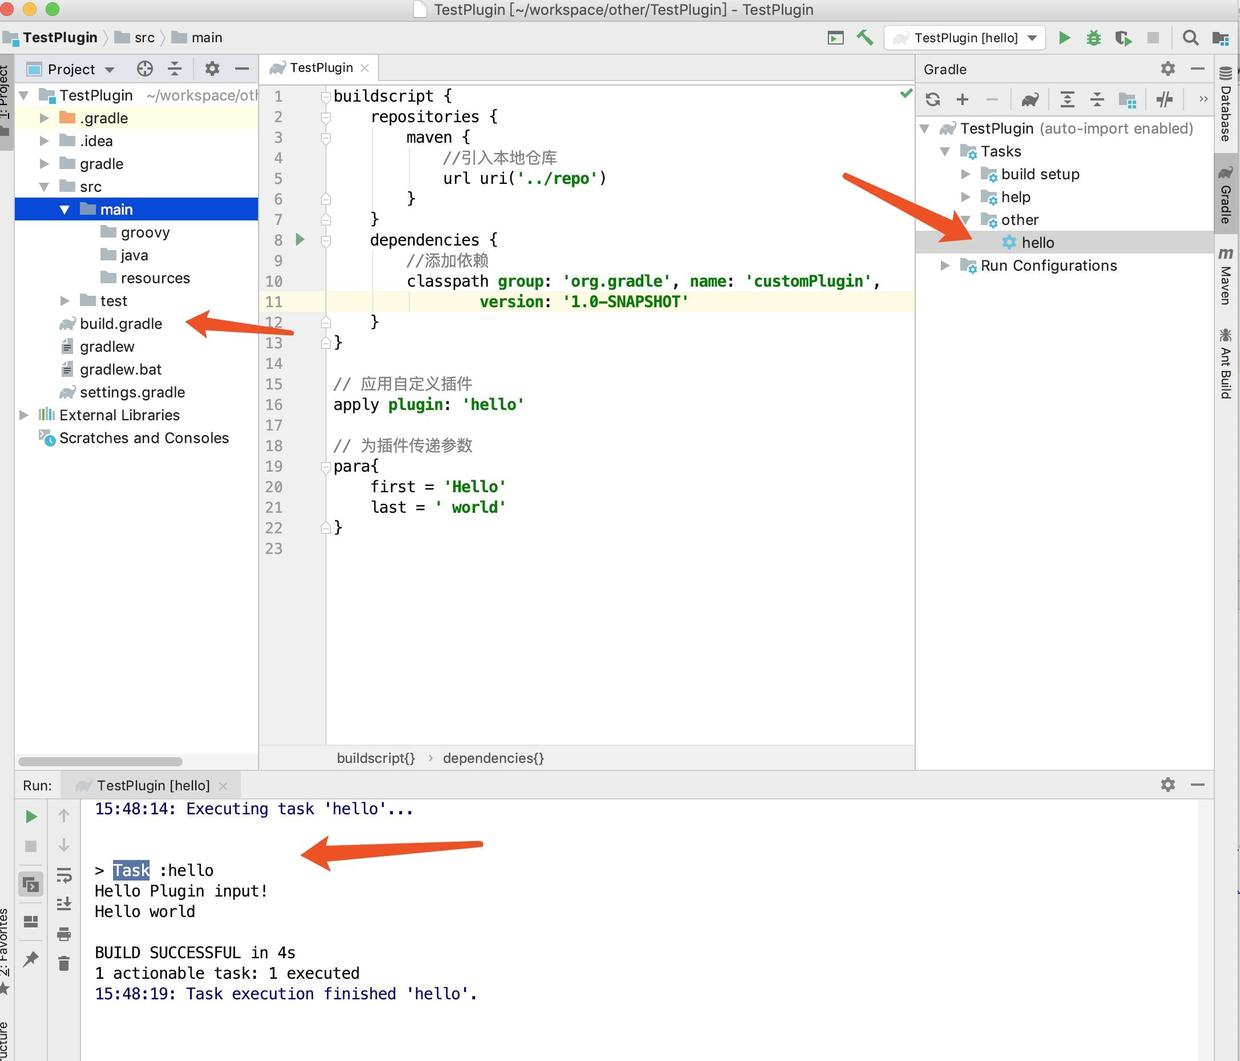This screenshot has height=1061, width=1240.
Task: Toggle offline mode icon in Gradle toolbar
Action: point(1164,99)
